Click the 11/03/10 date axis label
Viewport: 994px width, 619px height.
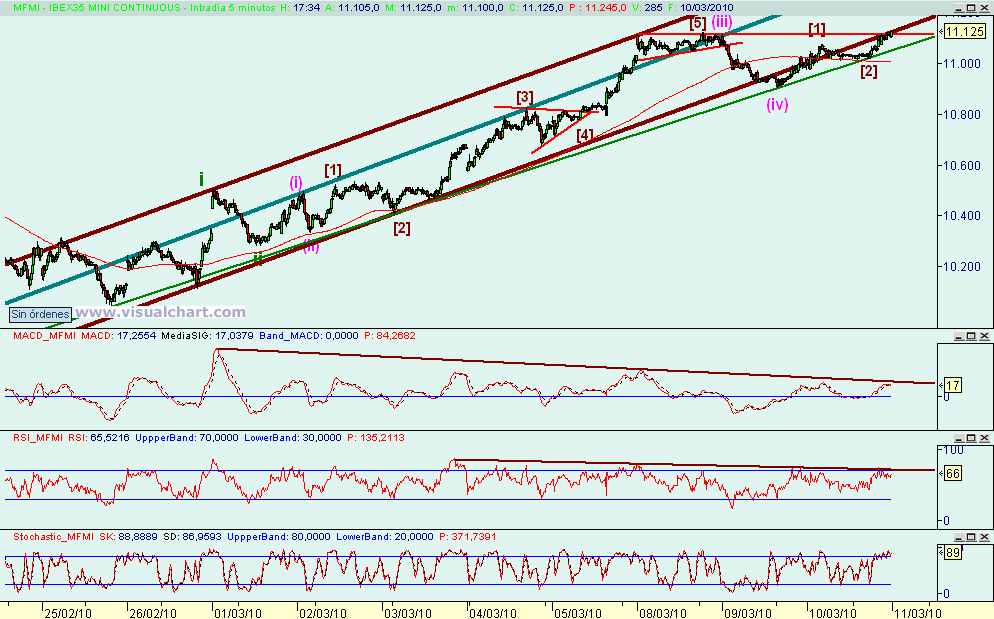click(917, 613)
